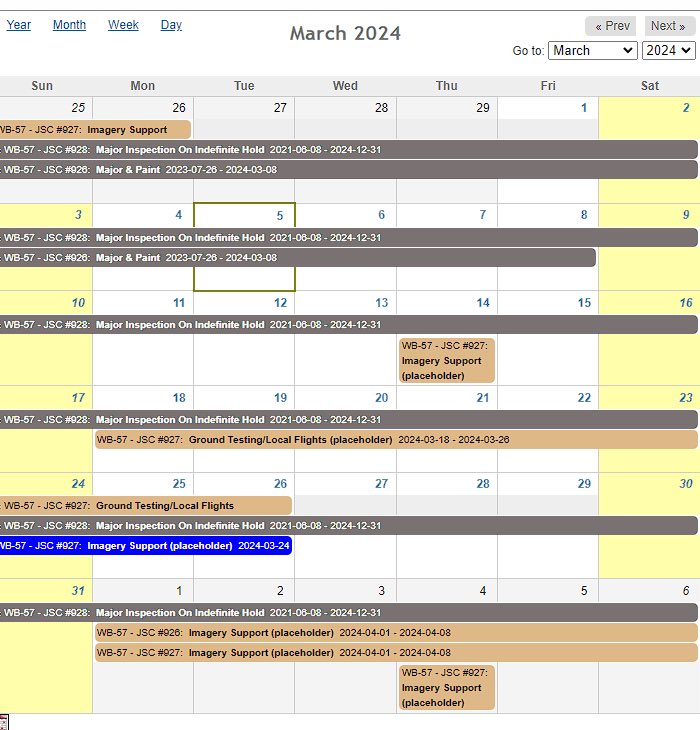This screenshot has width=700, height=730.
Task: Open the blue Imagery Support 2024-03-24 event
Action: [146, 546]
